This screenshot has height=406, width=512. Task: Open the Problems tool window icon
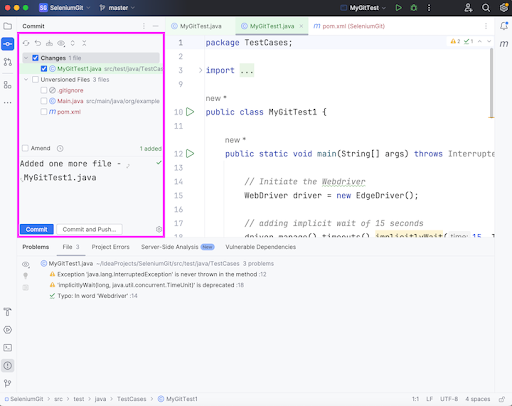point(7,366)
